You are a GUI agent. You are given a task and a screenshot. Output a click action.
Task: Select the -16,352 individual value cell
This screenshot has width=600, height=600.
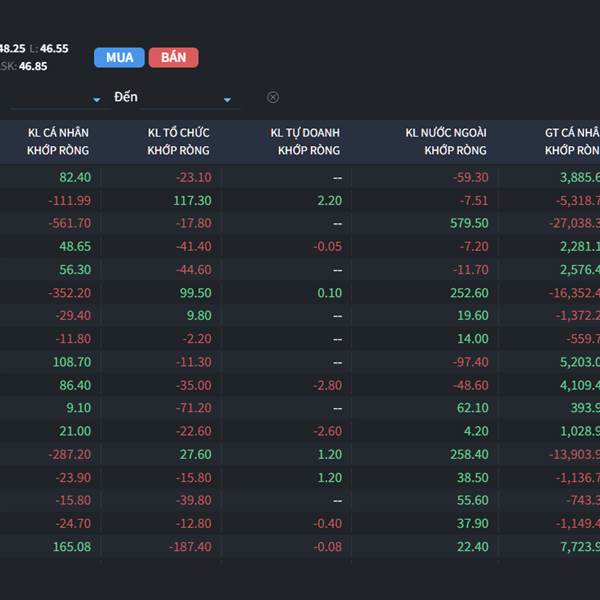coord(574,293)
